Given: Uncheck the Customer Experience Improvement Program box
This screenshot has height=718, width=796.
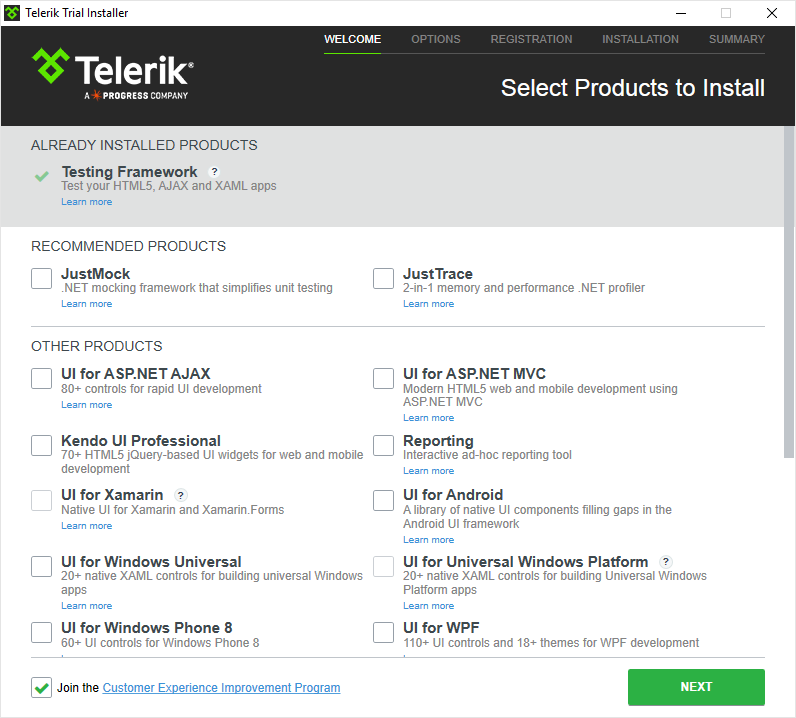Looking at the screenshot, I should [x=41, y=688].
